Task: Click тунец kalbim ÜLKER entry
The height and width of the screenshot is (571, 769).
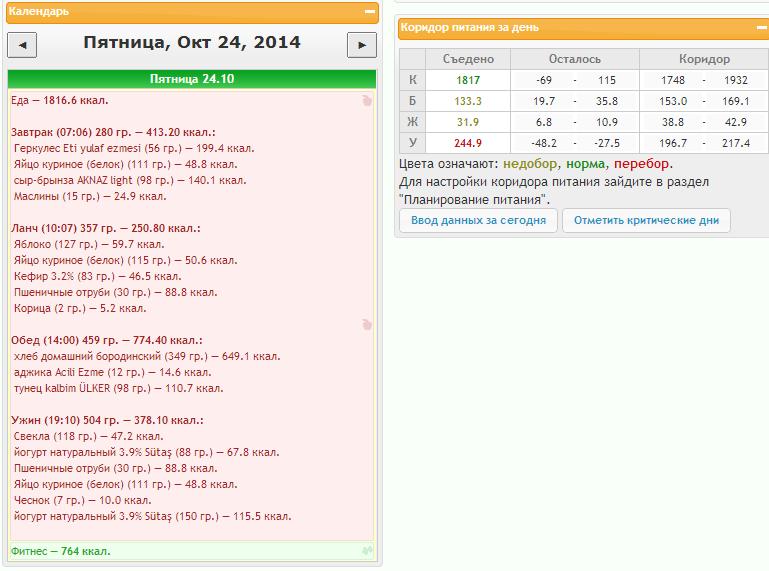Action: click(119, 388)
